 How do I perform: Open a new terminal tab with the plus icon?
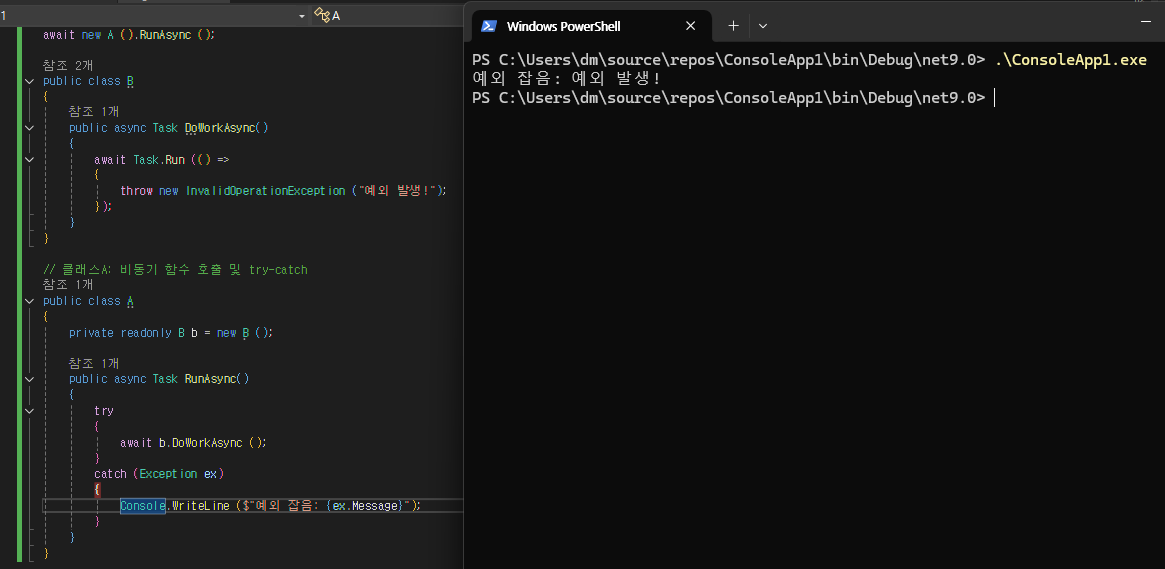[733, 26]
